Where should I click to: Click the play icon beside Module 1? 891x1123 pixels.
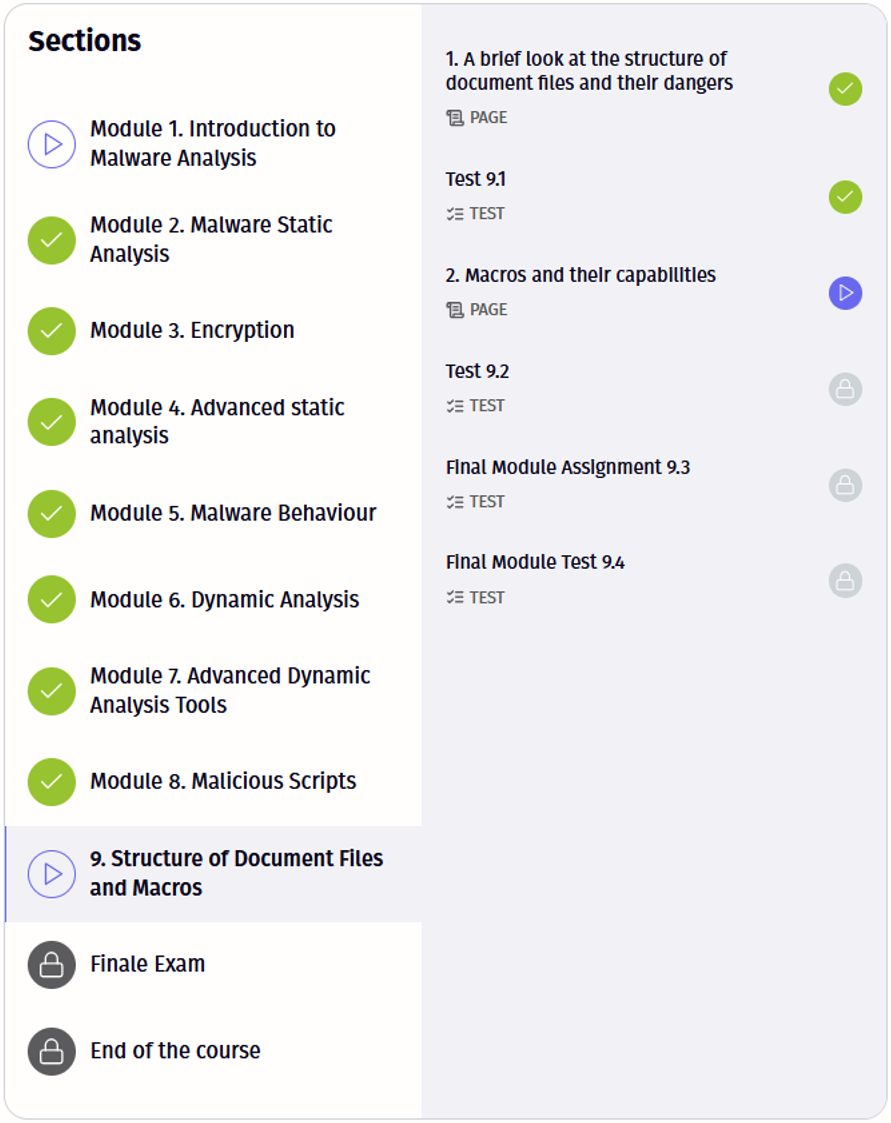52,144
